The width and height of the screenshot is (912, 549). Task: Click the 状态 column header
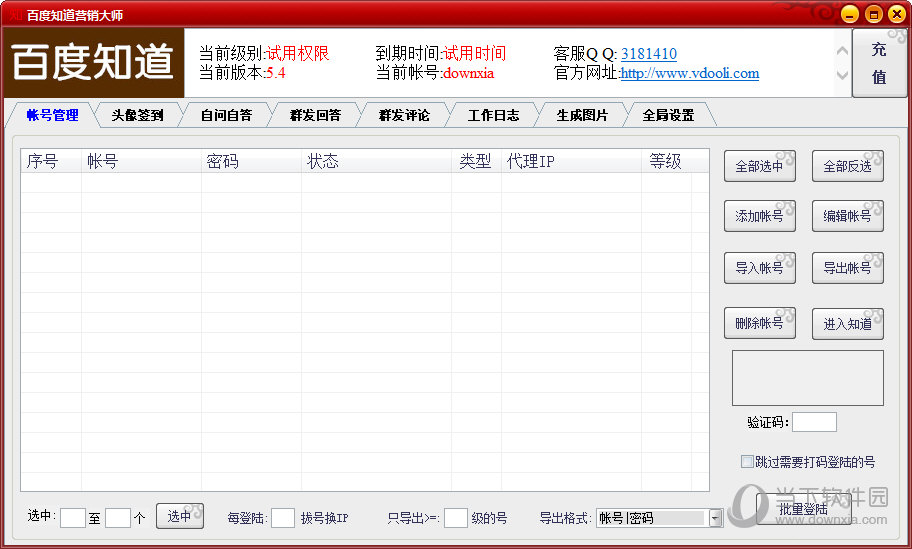click(x=376, y=161)
